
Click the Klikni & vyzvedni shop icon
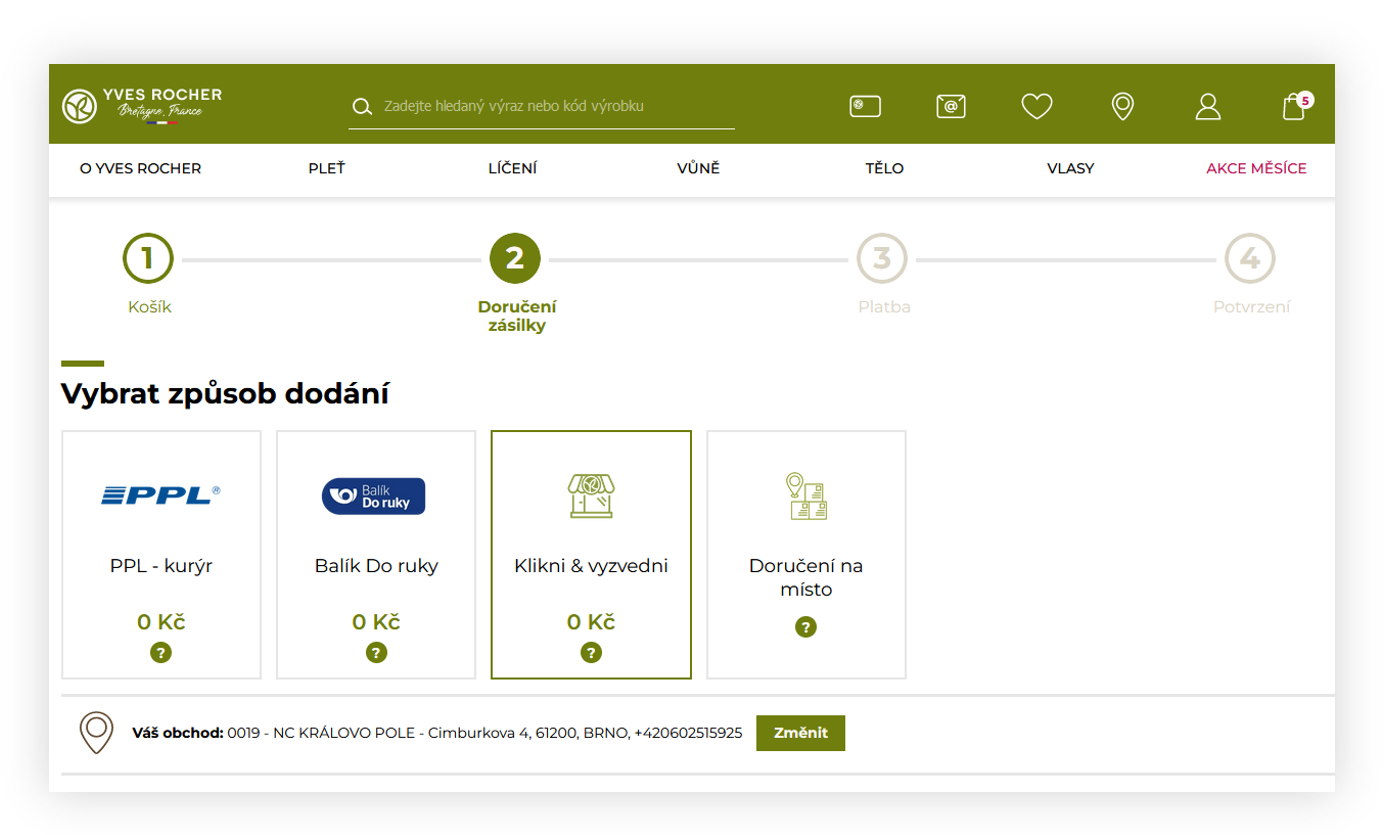(590, 495)
